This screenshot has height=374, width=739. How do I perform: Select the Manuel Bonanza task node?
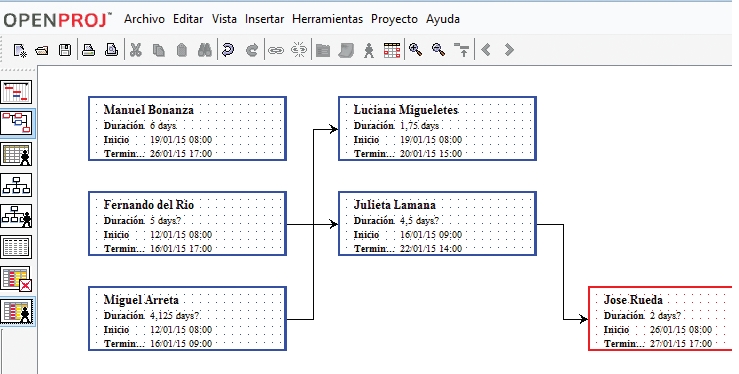[x=188, y=129]
